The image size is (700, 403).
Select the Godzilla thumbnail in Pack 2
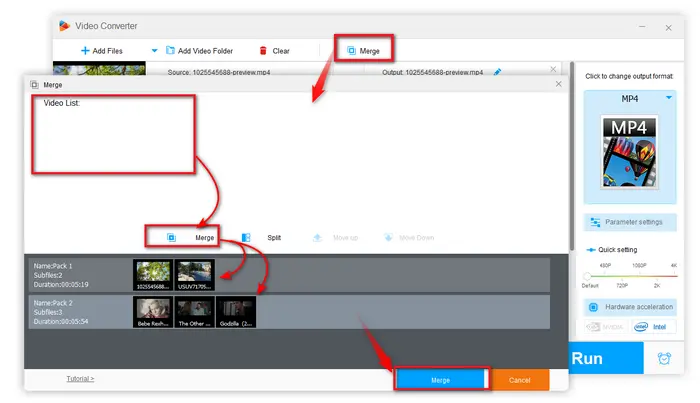click(236, 312)
